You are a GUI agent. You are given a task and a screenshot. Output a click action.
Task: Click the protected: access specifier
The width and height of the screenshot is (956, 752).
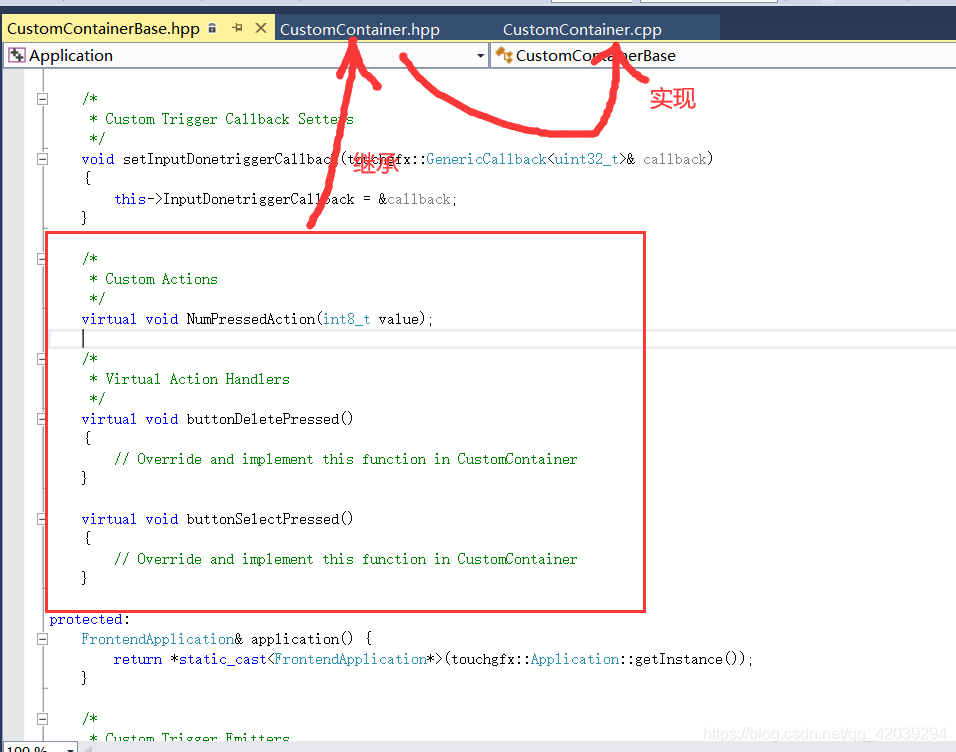pyautogui.click(x=90, y=620)
